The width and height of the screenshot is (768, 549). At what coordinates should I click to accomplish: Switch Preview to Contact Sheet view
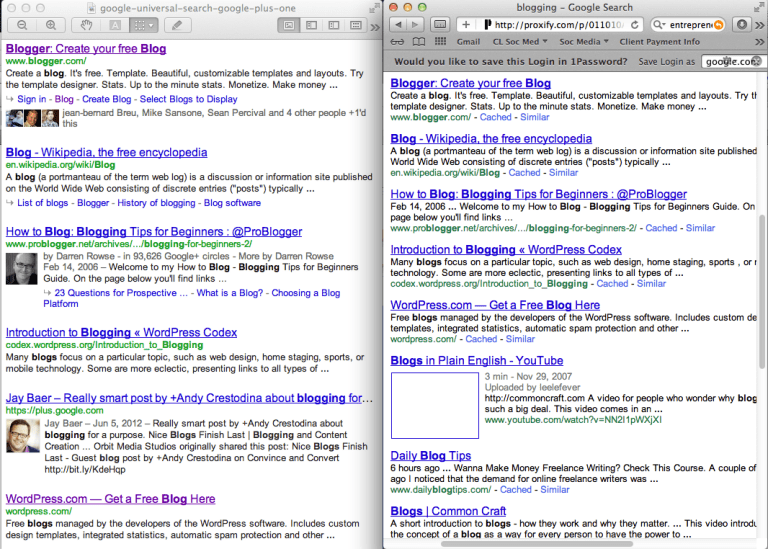(356, 25)
